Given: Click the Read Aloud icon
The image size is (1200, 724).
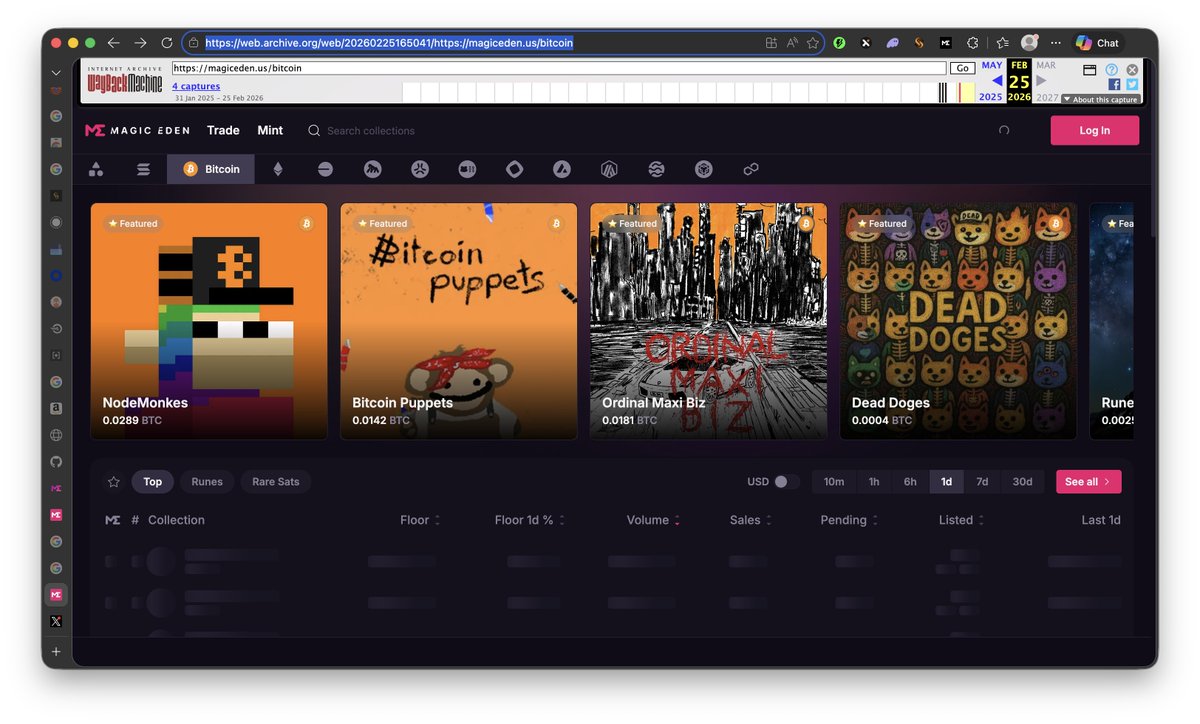Looking at the screenshot, I should [x=792, y=43].
